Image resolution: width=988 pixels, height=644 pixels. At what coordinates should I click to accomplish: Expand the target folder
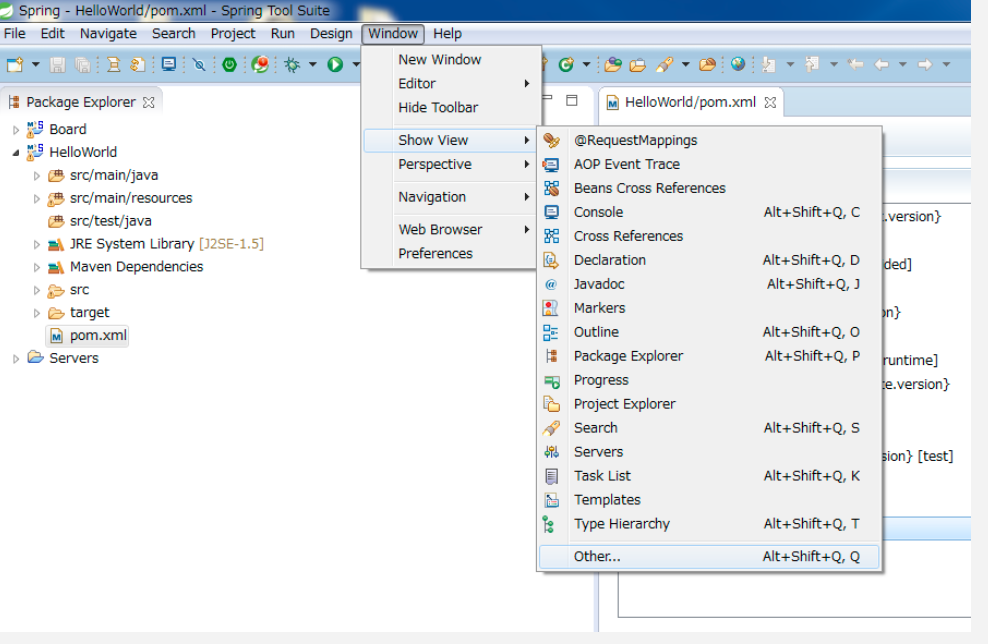coord(37,313)
